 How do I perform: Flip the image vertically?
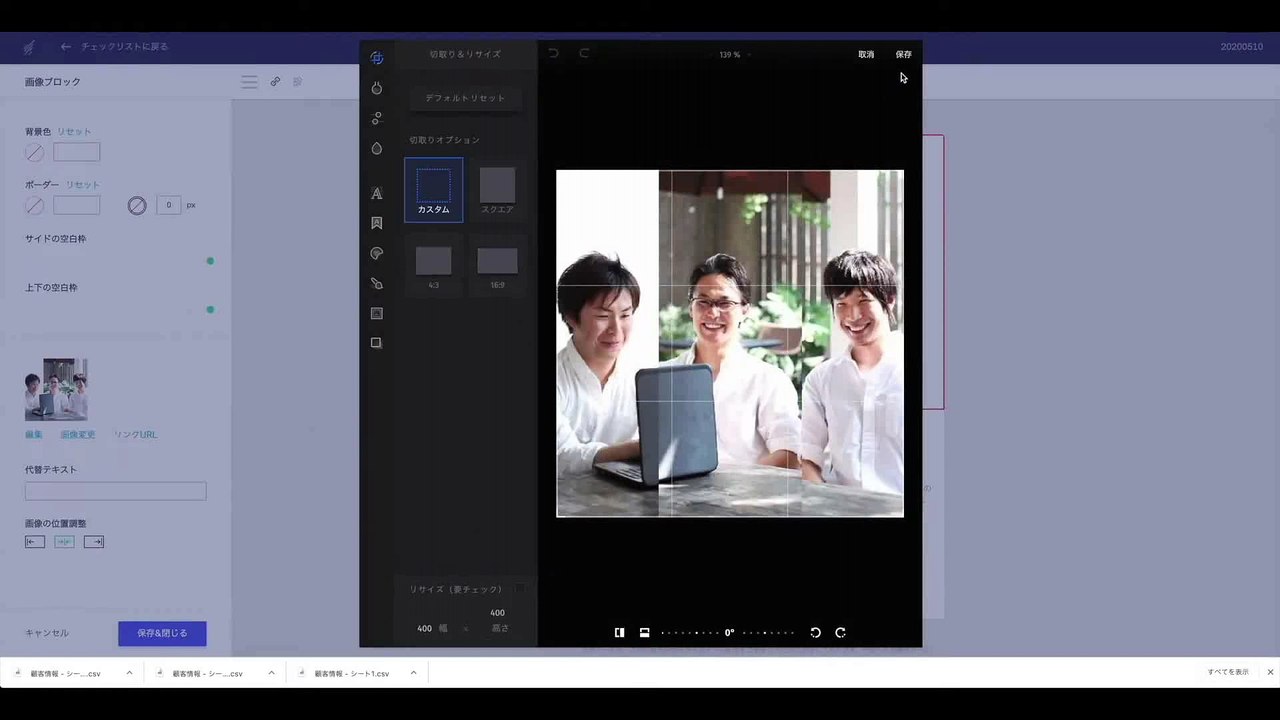(644, 632)
